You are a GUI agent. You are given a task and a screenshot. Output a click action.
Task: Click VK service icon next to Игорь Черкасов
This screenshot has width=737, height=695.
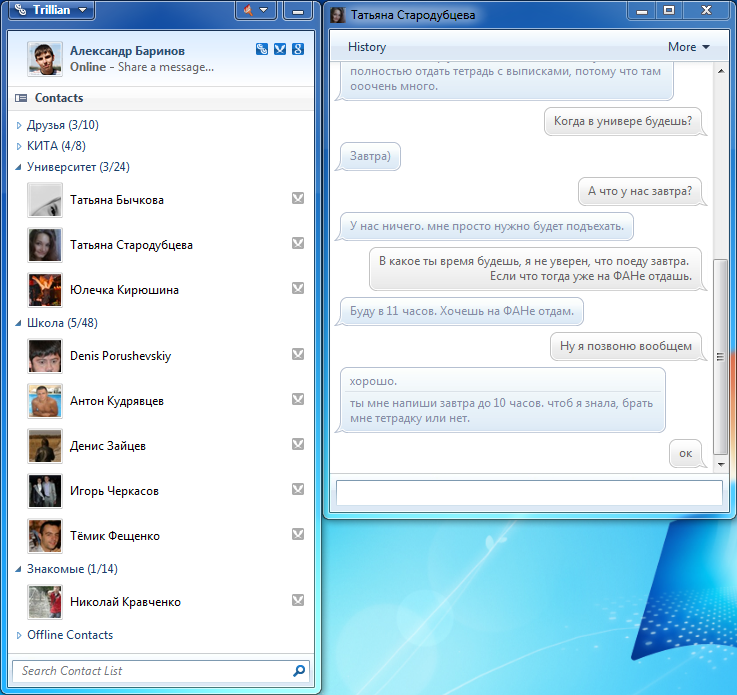pos(298,489)
